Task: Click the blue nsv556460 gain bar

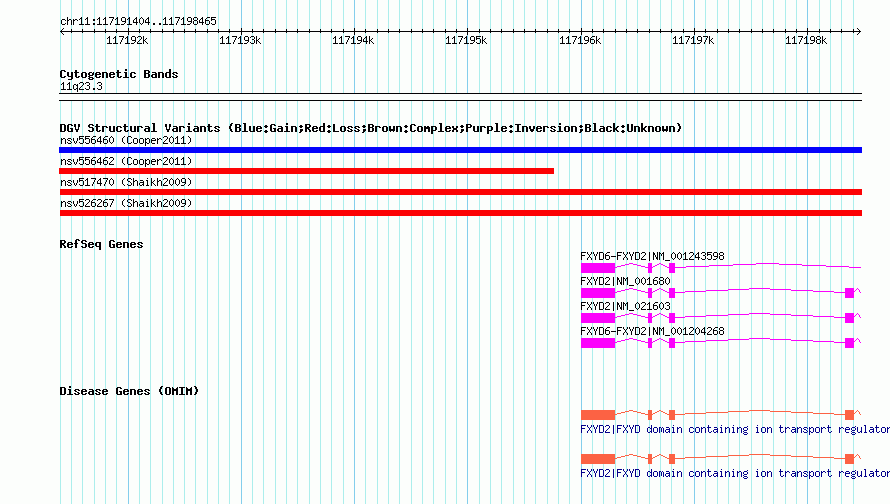Action: tap(460, 150)
